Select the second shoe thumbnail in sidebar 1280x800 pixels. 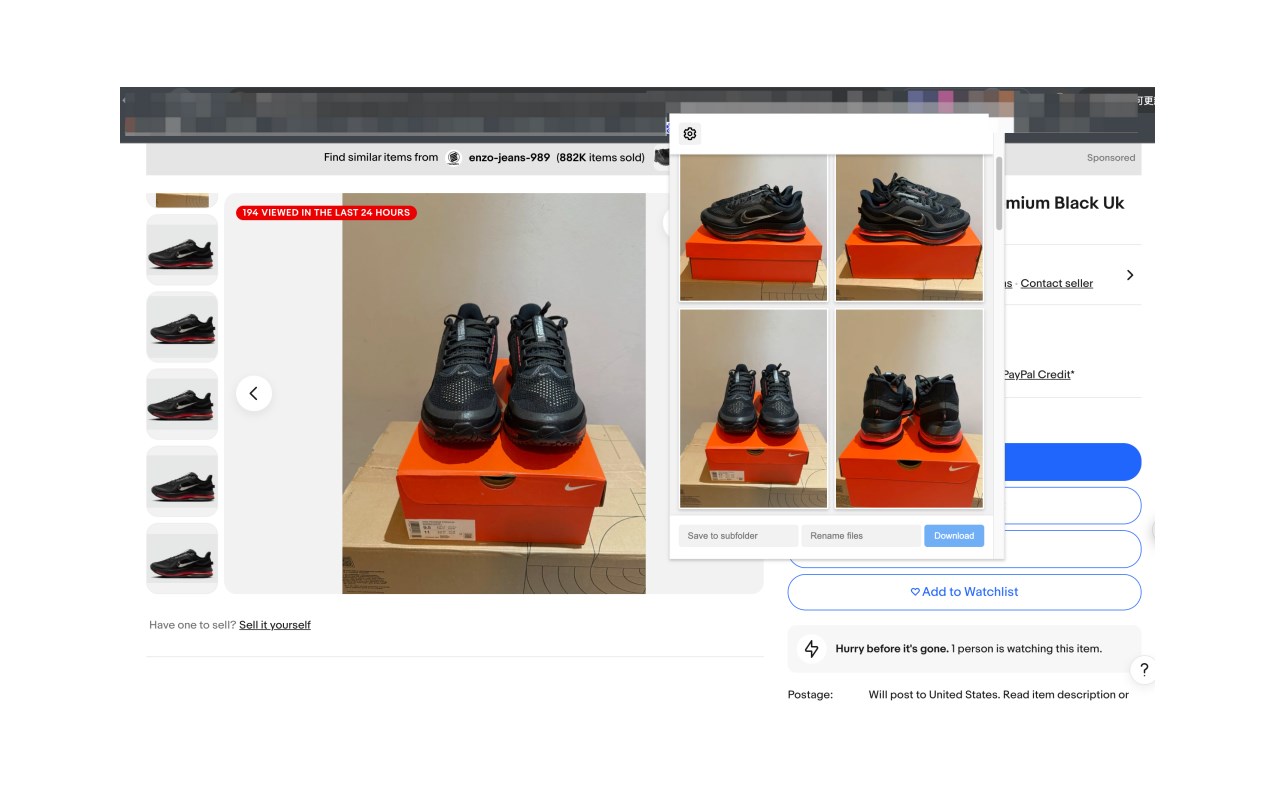tap(182, 327)
